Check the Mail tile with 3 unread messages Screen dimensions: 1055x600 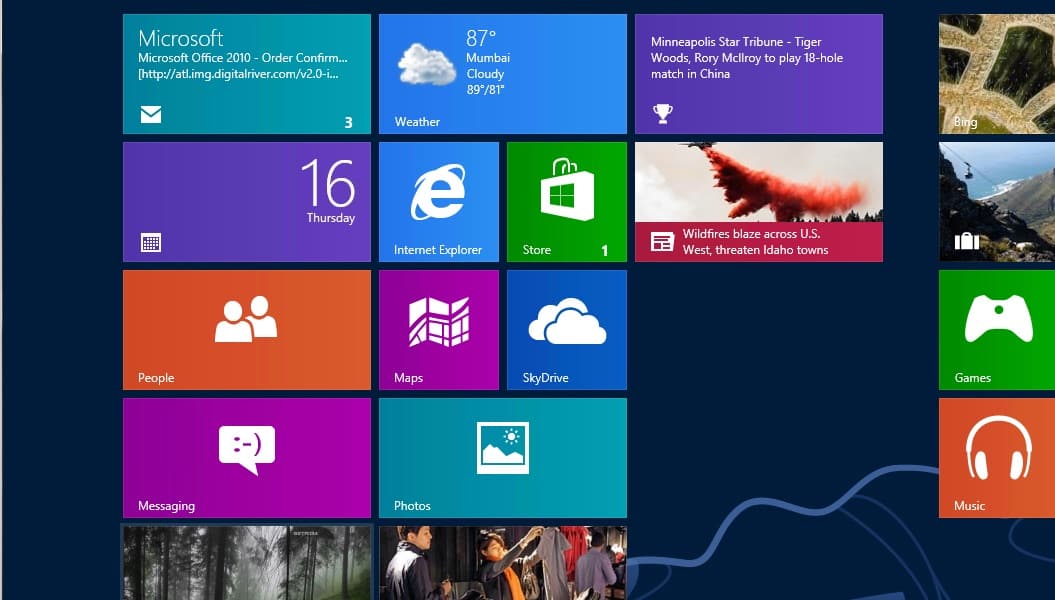click(x=247, y=74)
